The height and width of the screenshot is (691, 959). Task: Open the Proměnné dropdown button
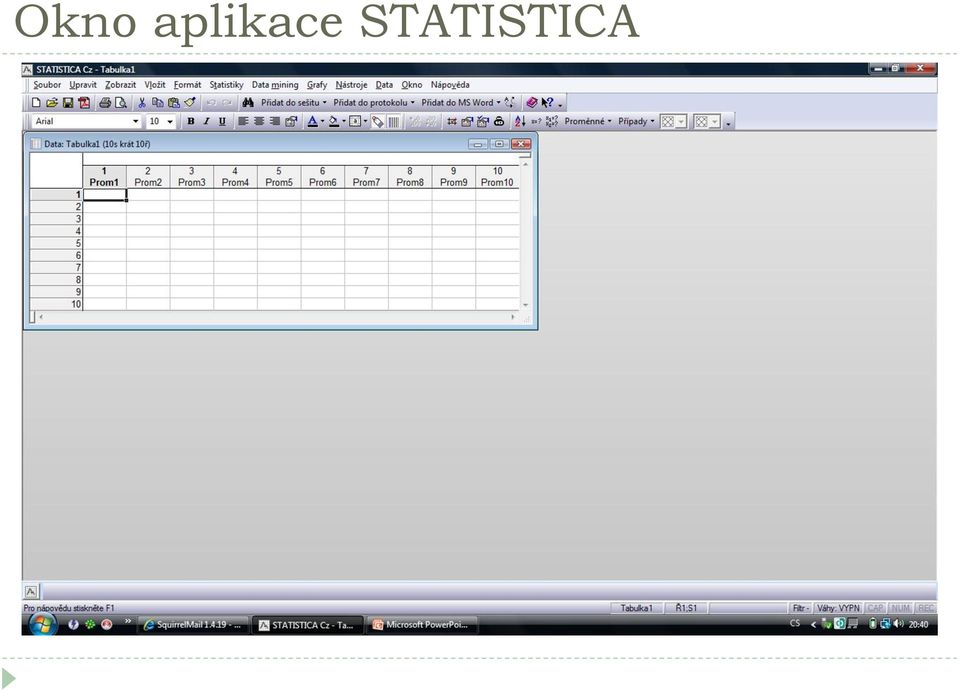(588, 122)
